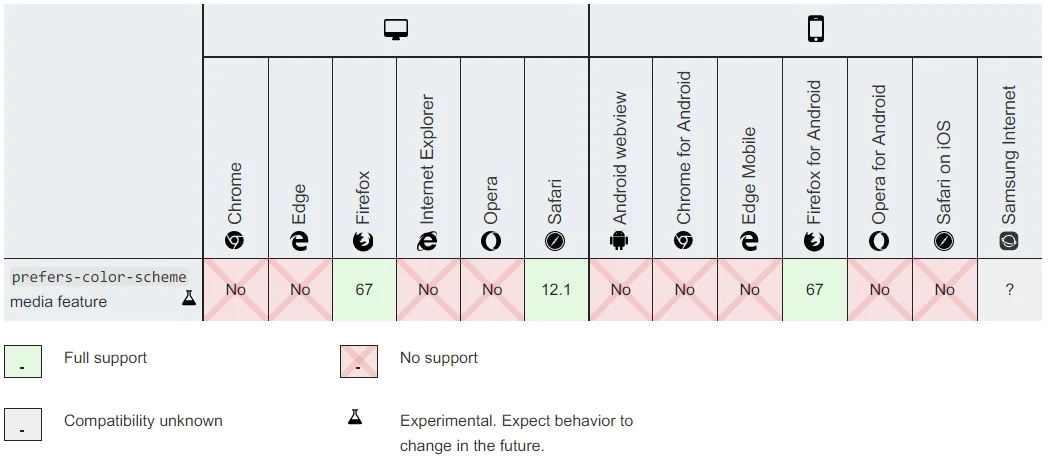Viewport: 1048px width, 459px height.
Task: Click the prefers-color-scheme feature name
Action: pyautogui.click(x=98, y=277)
